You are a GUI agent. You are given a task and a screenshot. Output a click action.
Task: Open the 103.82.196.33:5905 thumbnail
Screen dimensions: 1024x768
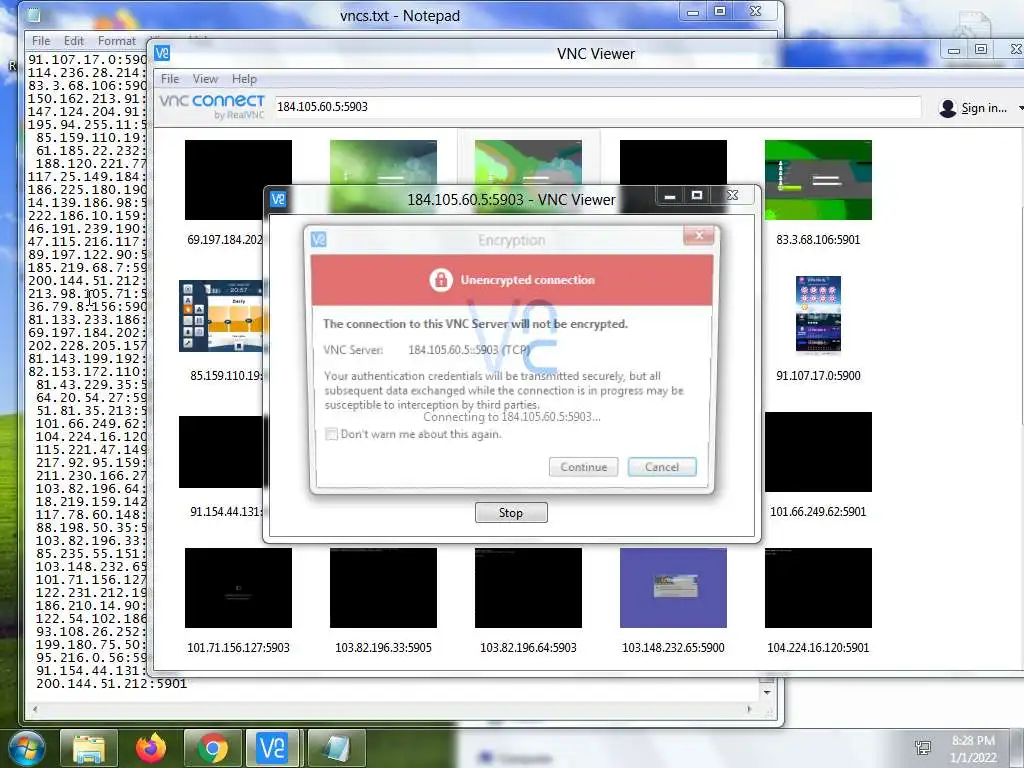click(x=383, y=588)
